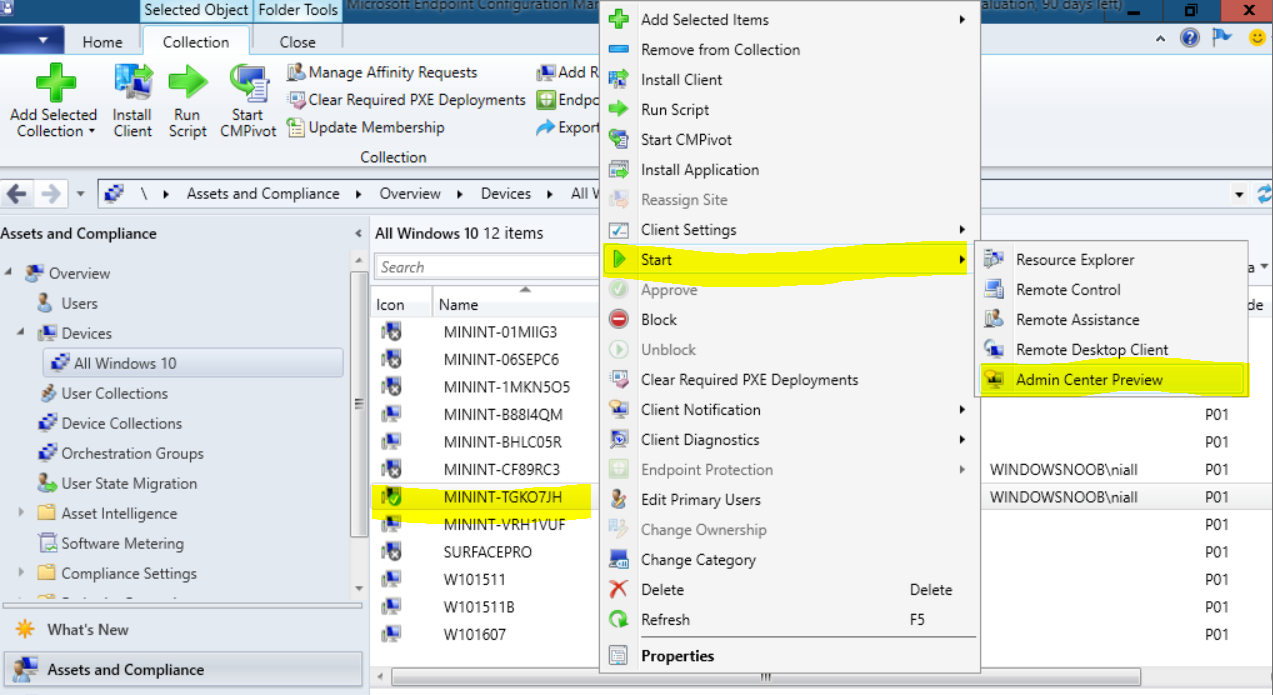This screenshot has width=1273, height=695.
Task: Launch Remote Control from Start submenu
Action: tap(1112, 289)
